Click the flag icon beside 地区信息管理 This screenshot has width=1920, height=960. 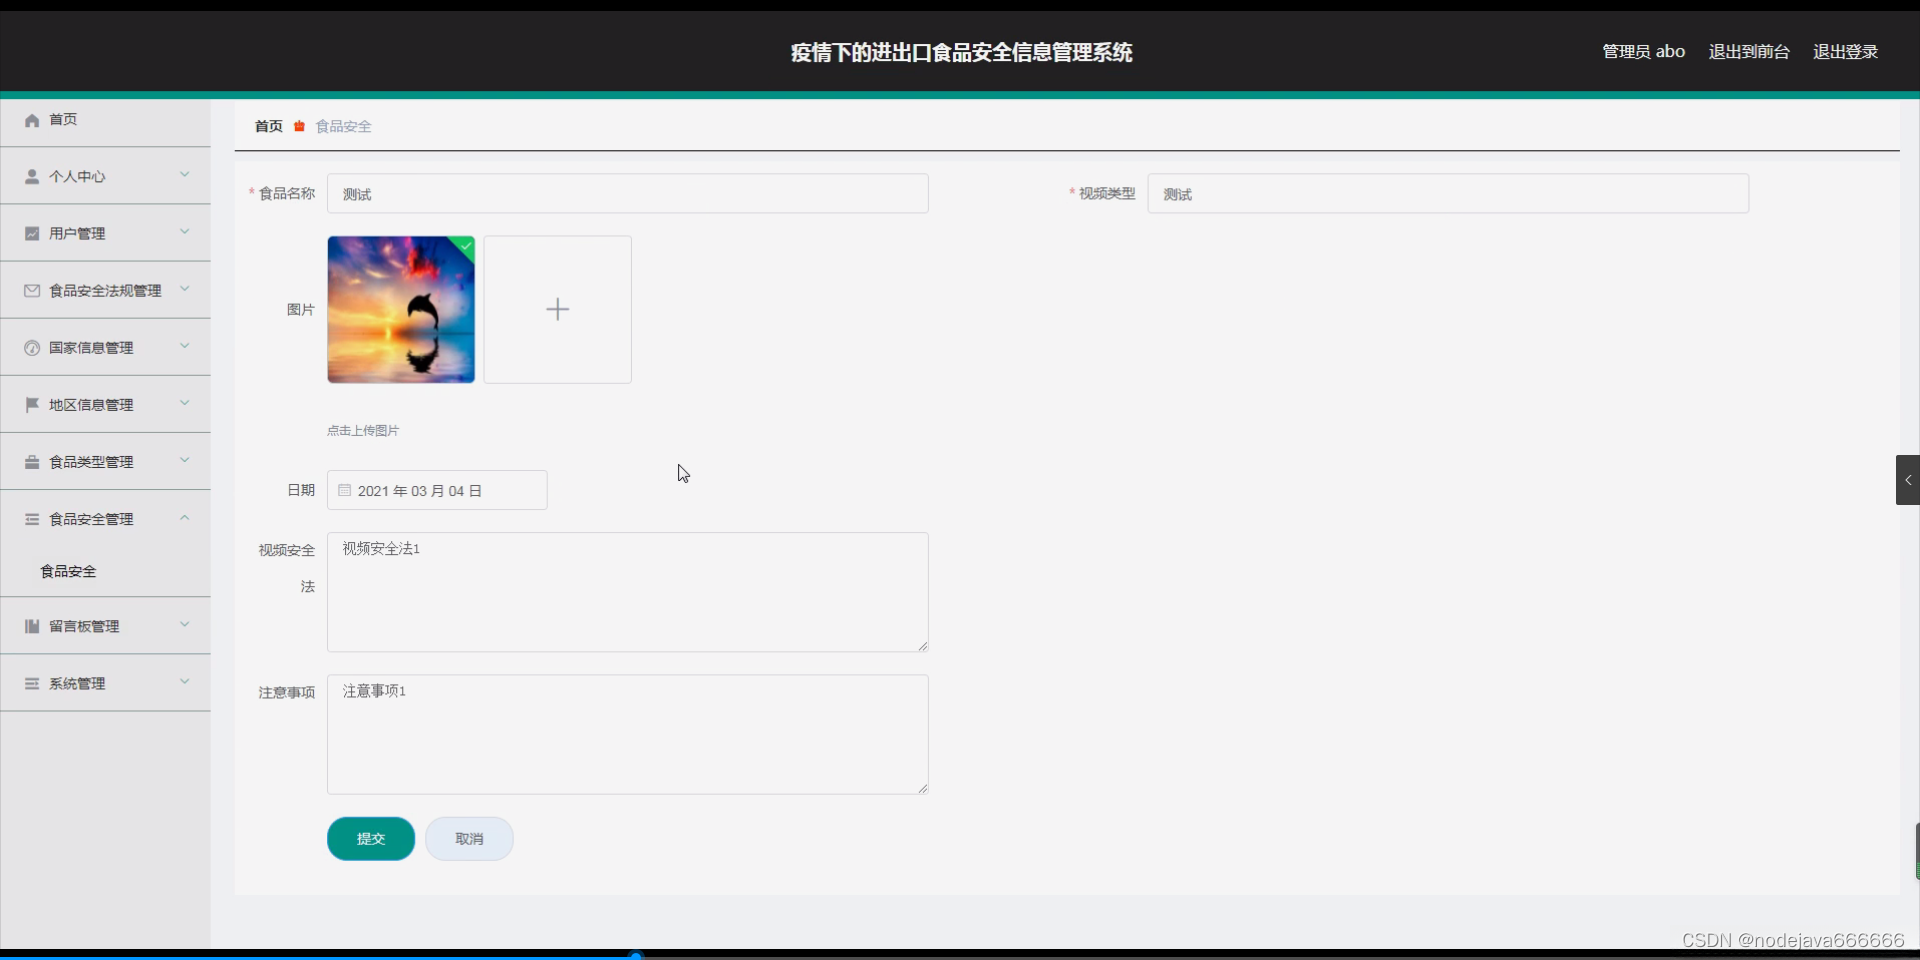click(x=32, y=405)
